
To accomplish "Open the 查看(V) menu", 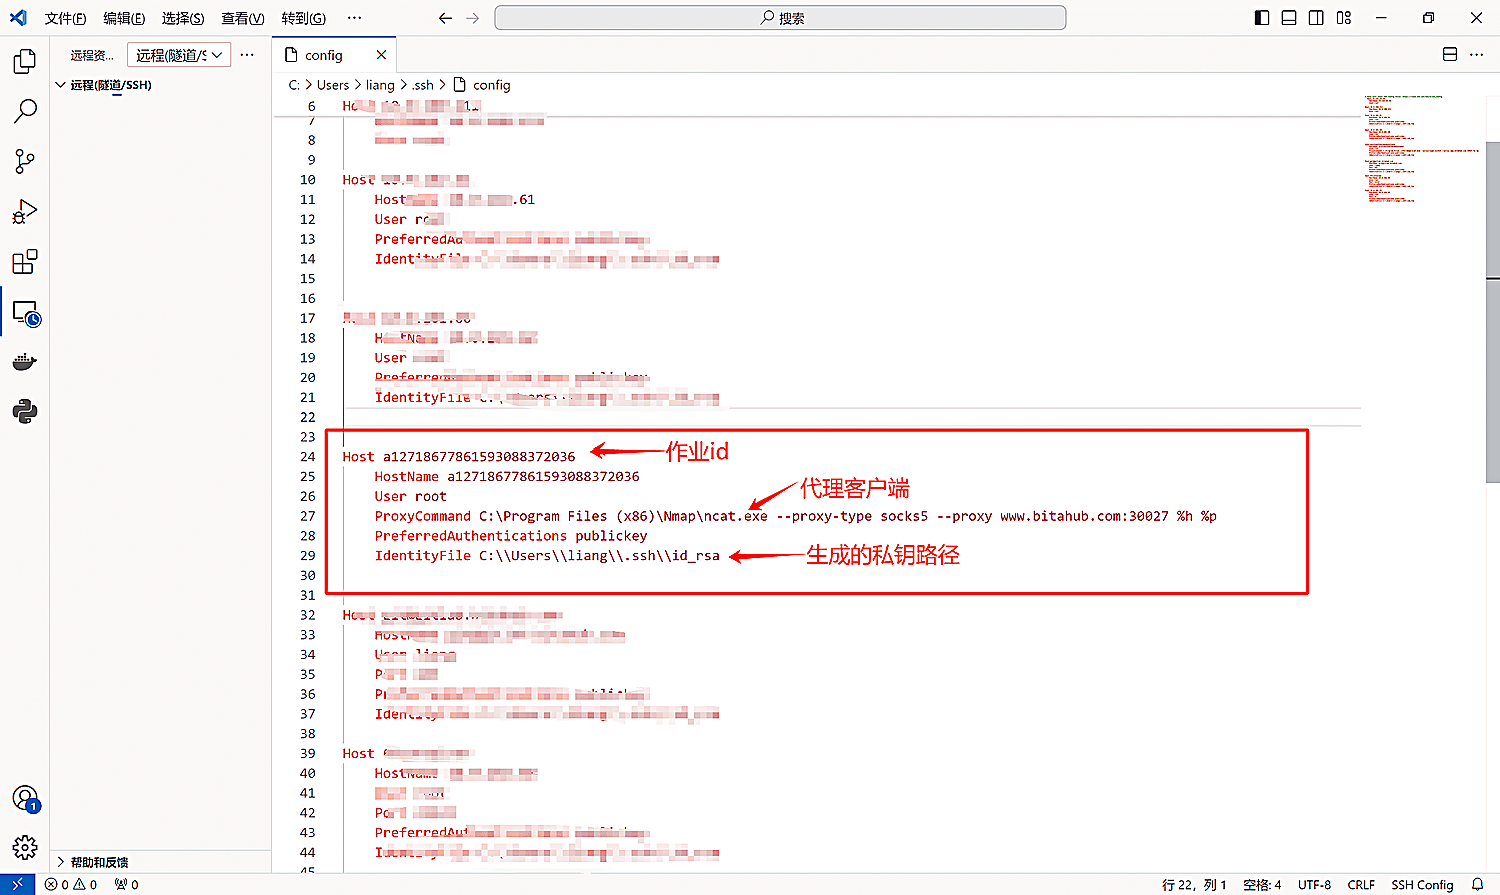I will click(242, 18).
